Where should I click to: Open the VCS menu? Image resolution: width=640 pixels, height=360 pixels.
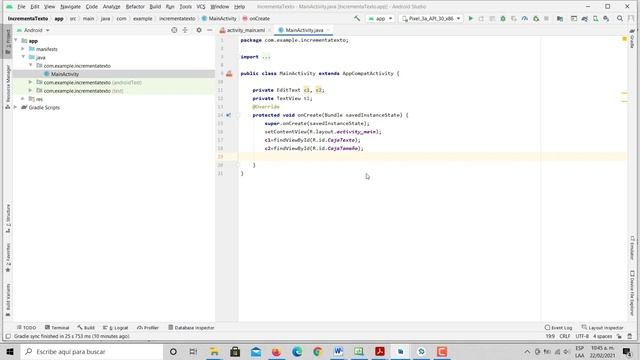pos(201,7)
